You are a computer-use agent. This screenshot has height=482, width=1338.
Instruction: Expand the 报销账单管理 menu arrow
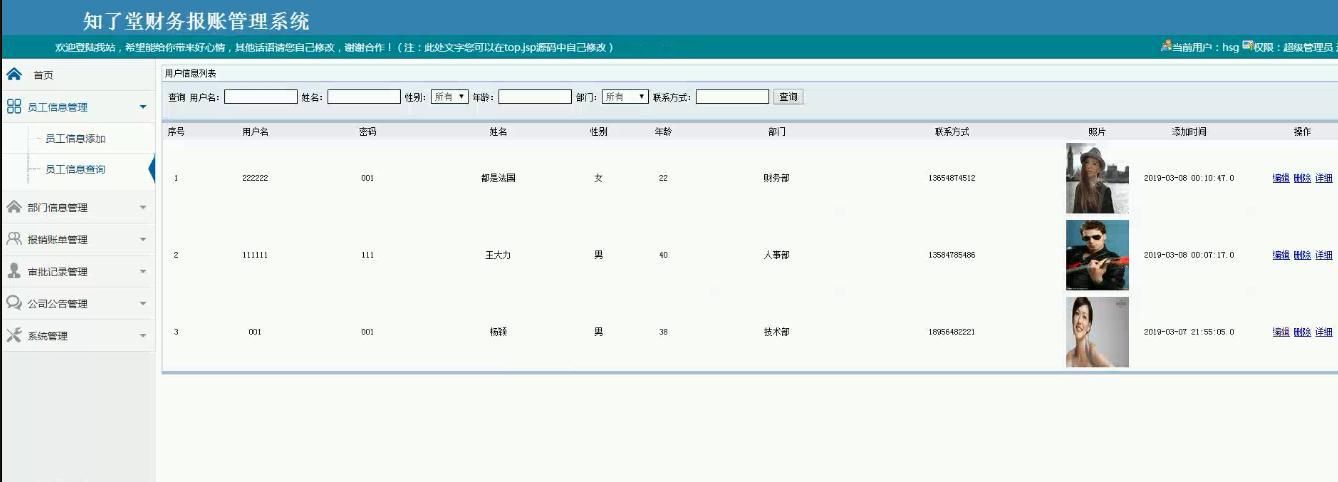tap(143, 240)
